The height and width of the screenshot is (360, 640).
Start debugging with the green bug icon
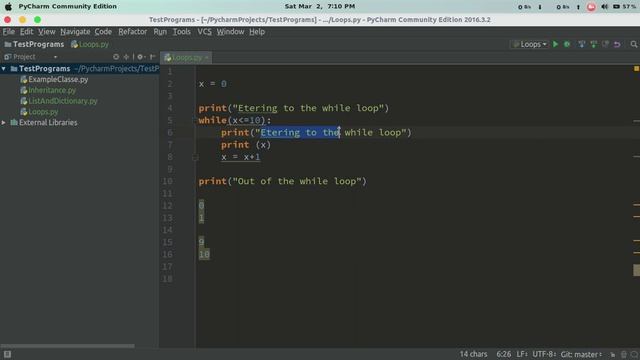coord(567,44)
